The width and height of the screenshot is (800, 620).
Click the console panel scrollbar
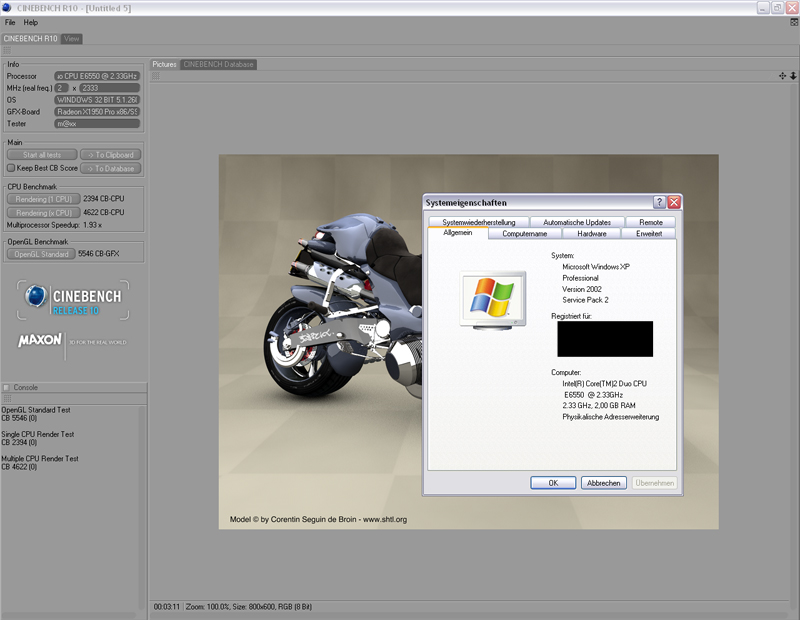[x=142, y=508]
